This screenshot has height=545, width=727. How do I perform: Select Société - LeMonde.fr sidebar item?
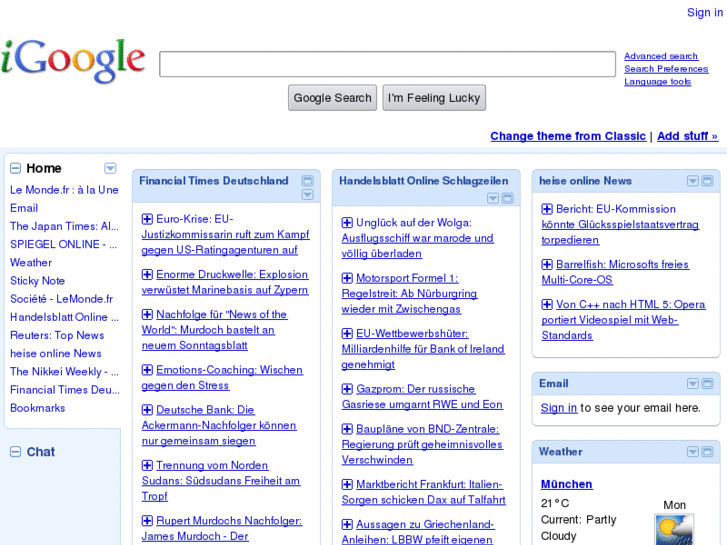(x=62, y=299)
